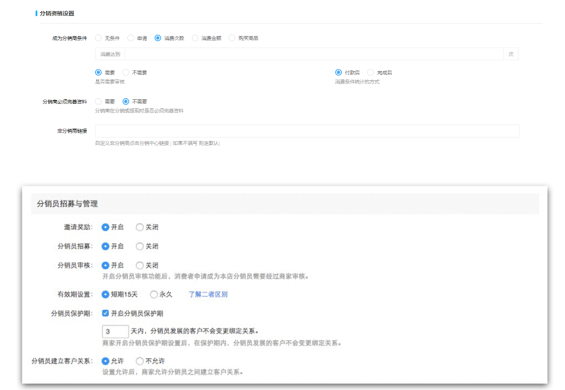Select the 购买商品 condition radio
Image resolution: width=565 pixels, height=390 pixels.
(232, 38)
